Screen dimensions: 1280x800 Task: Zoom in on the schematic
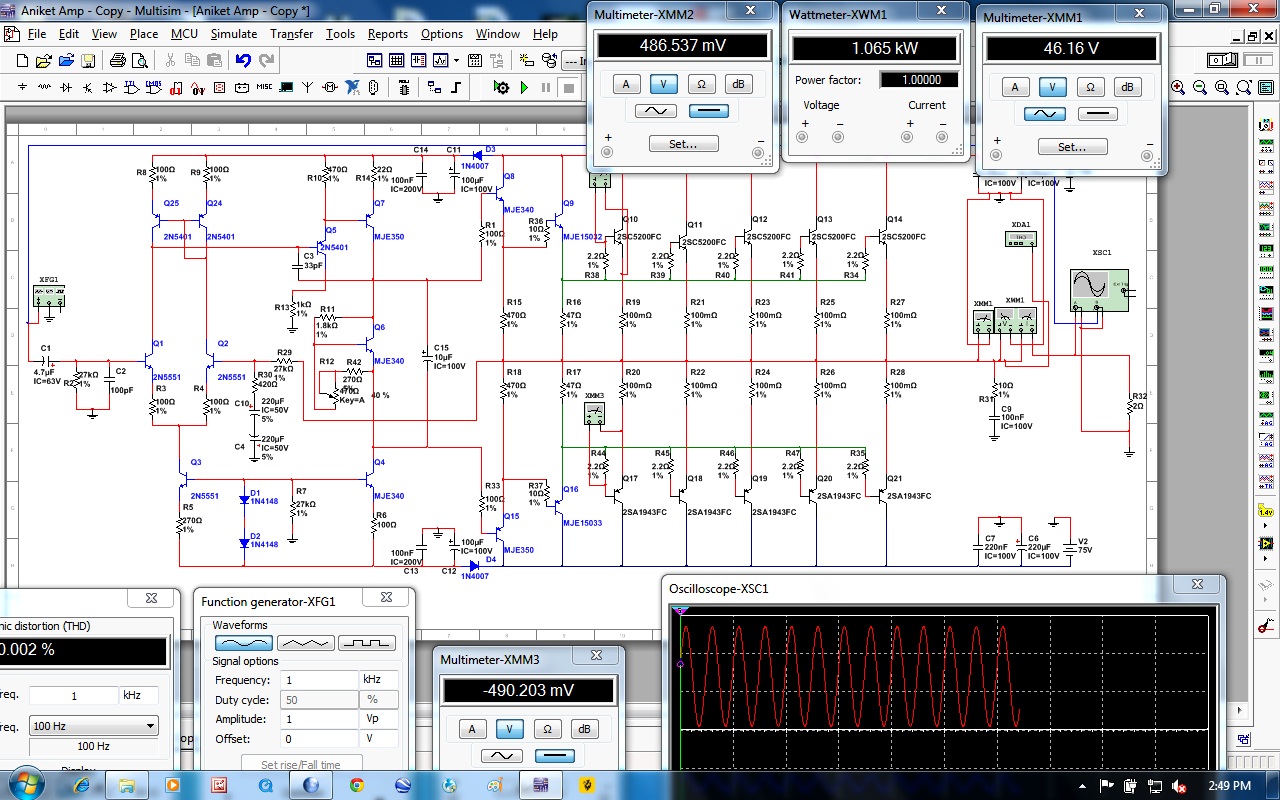click(x=1178, y=87)
